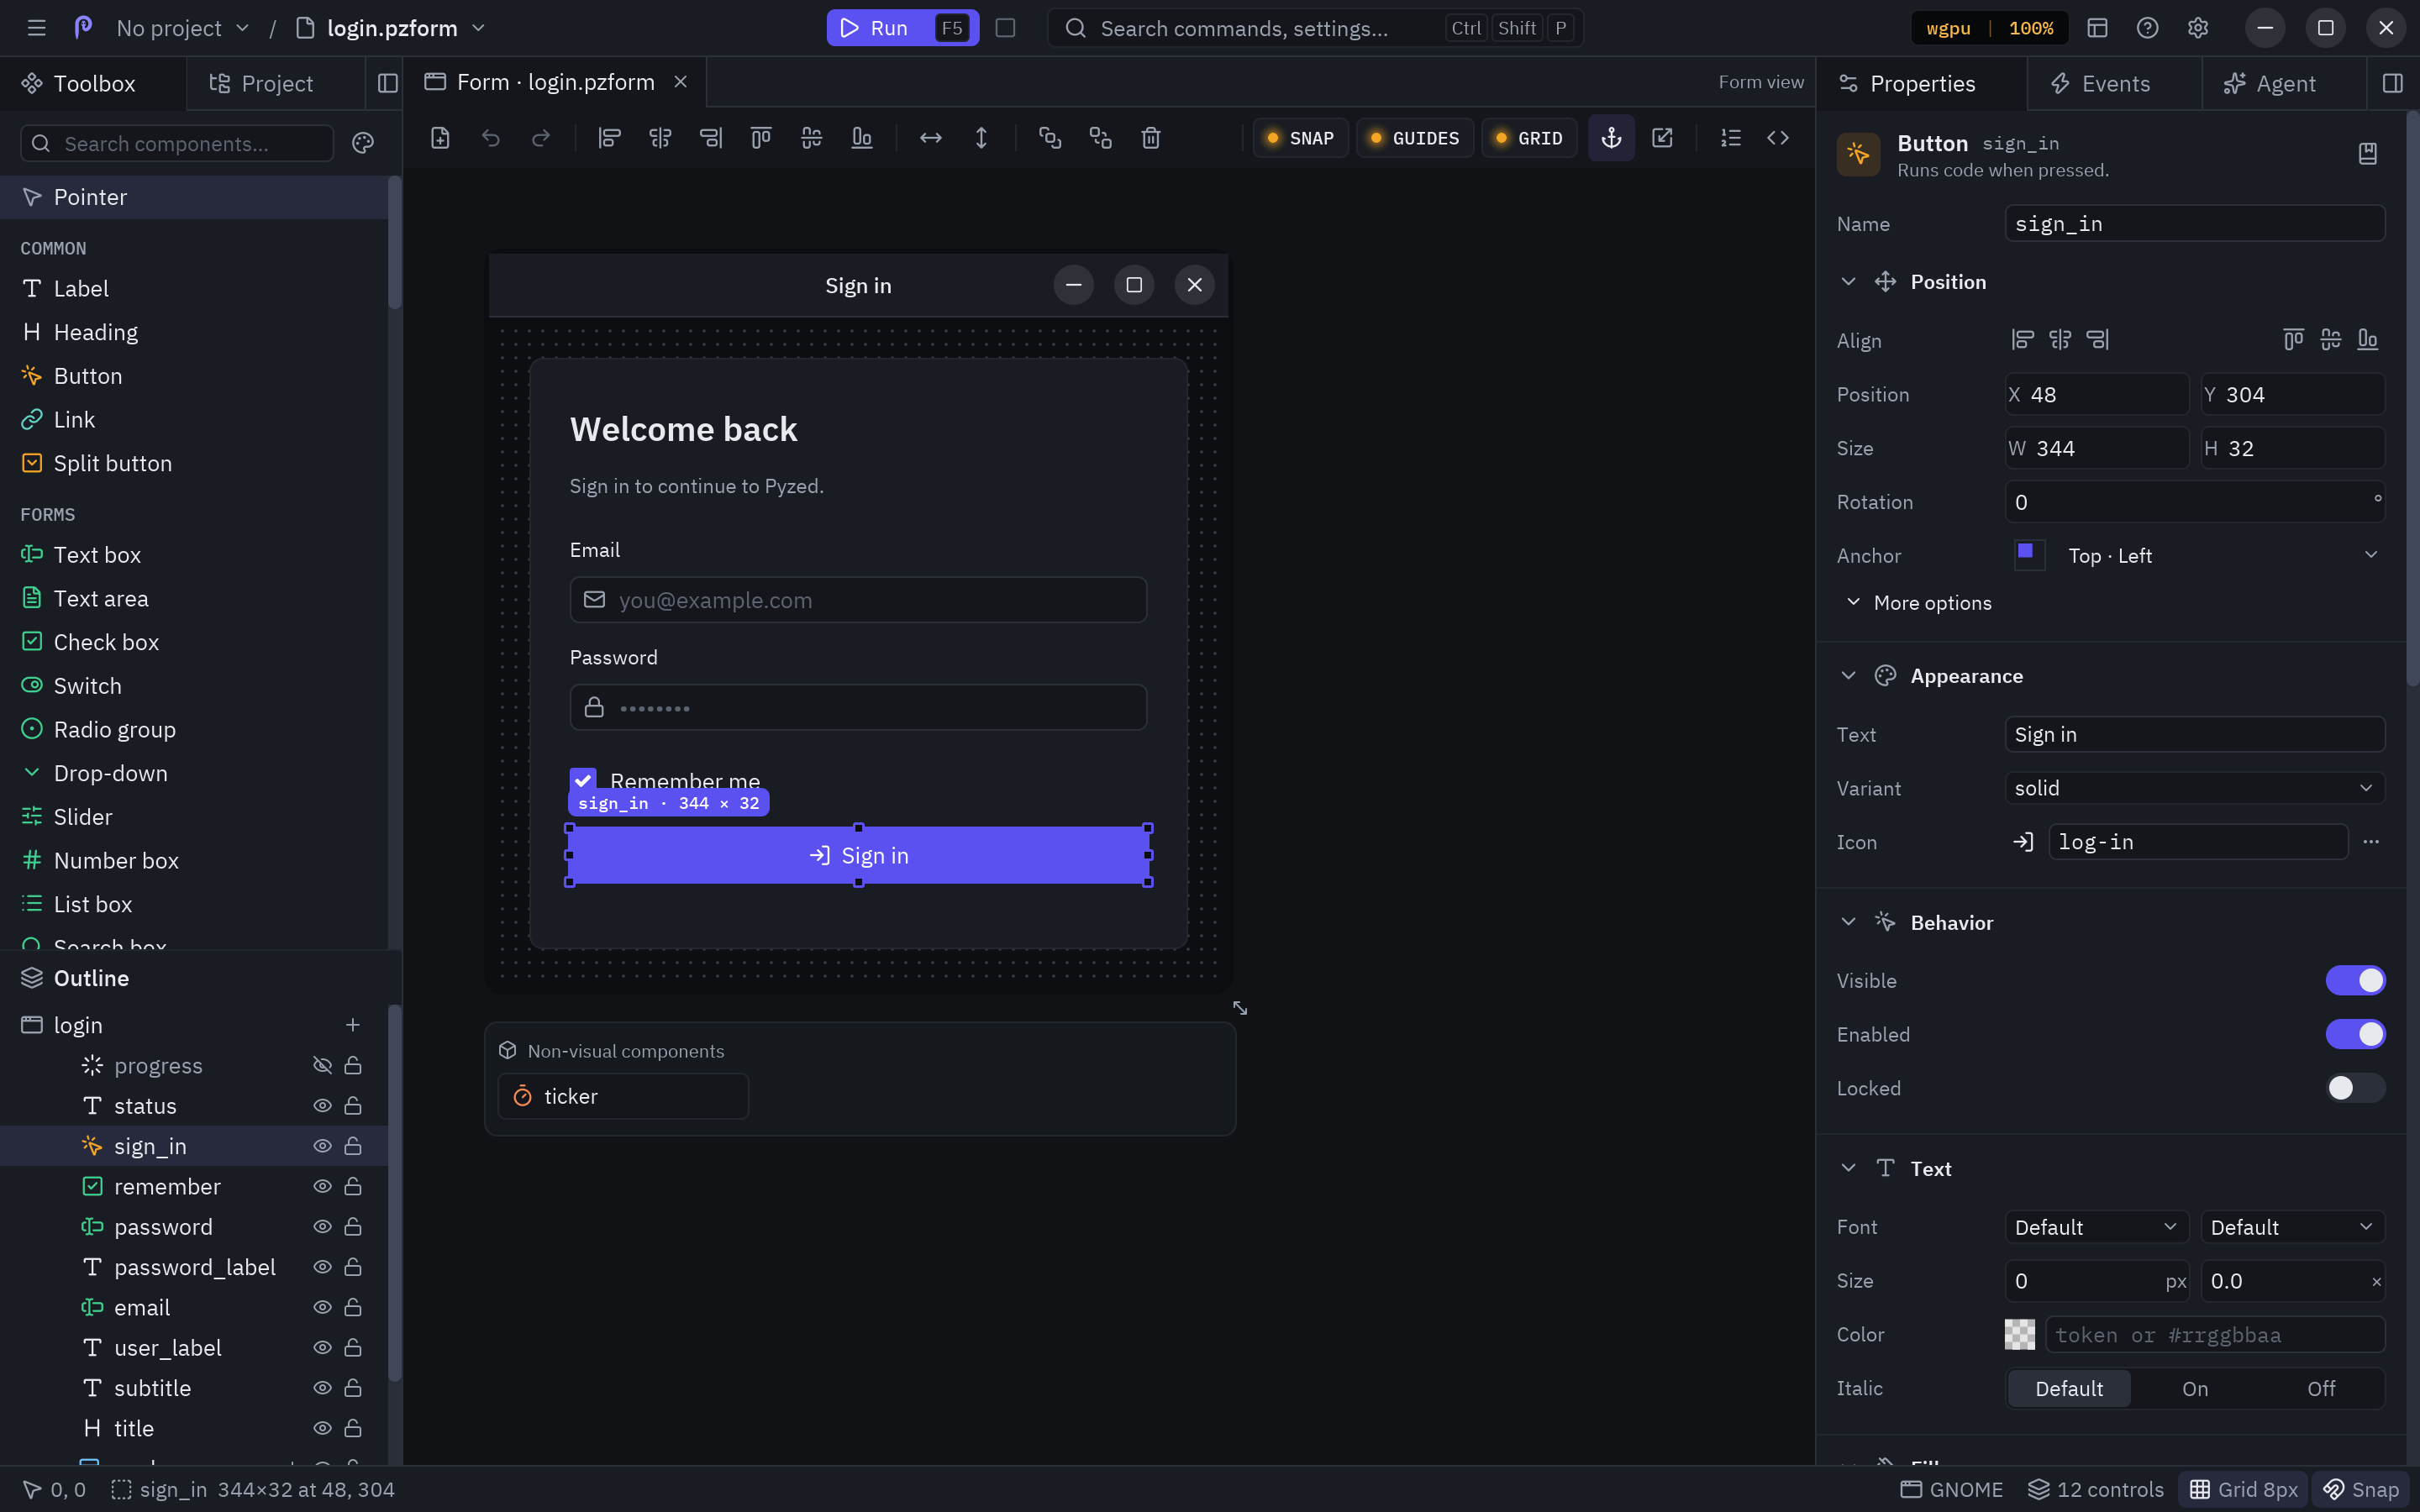Click align top edges toolbar icon
This screenshot has width=2420, height=1512.
[761, 138]
